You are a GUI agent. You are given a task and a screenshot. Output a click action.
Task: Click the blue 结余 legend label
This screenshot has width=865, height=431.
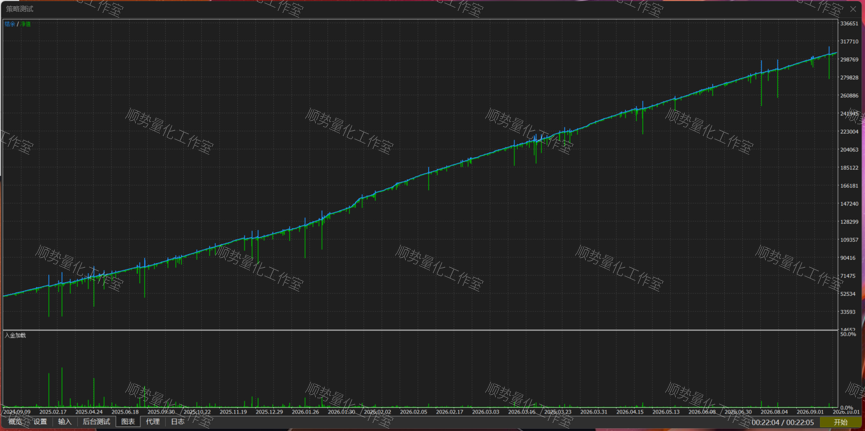click(10, 24)
